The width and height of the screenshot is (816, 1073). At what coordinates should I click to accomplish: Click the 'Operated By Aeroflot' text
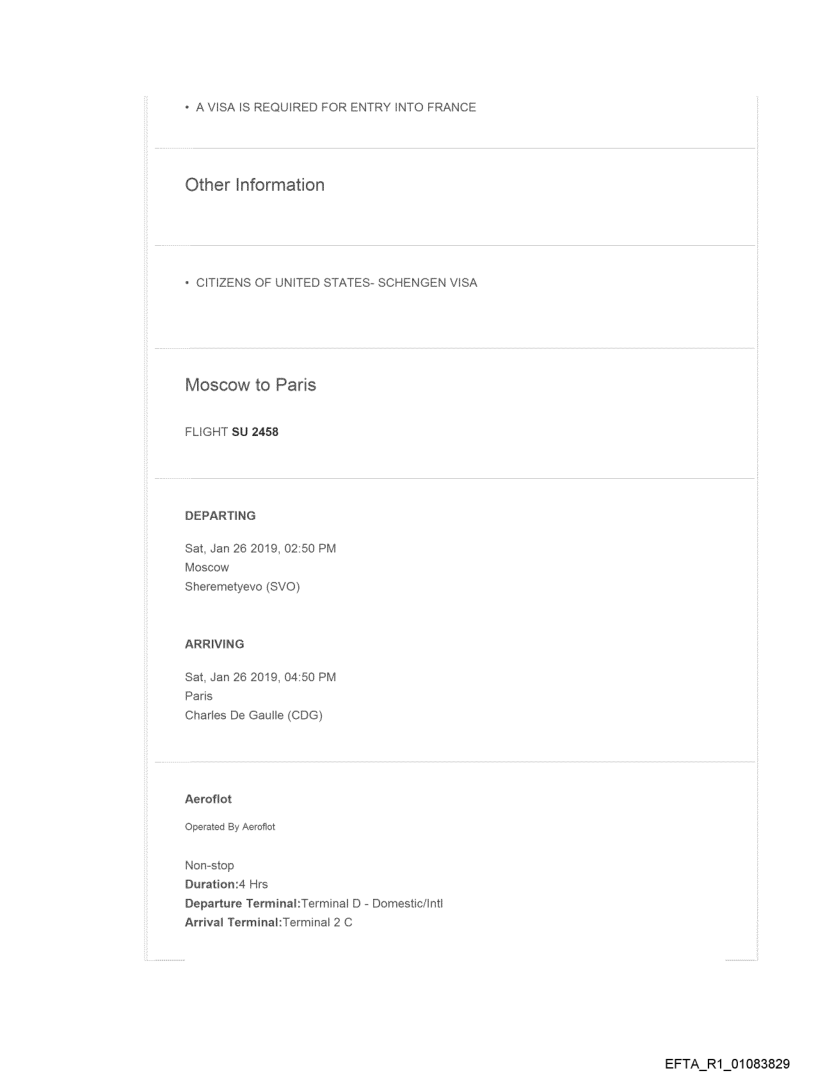(230, 827)
